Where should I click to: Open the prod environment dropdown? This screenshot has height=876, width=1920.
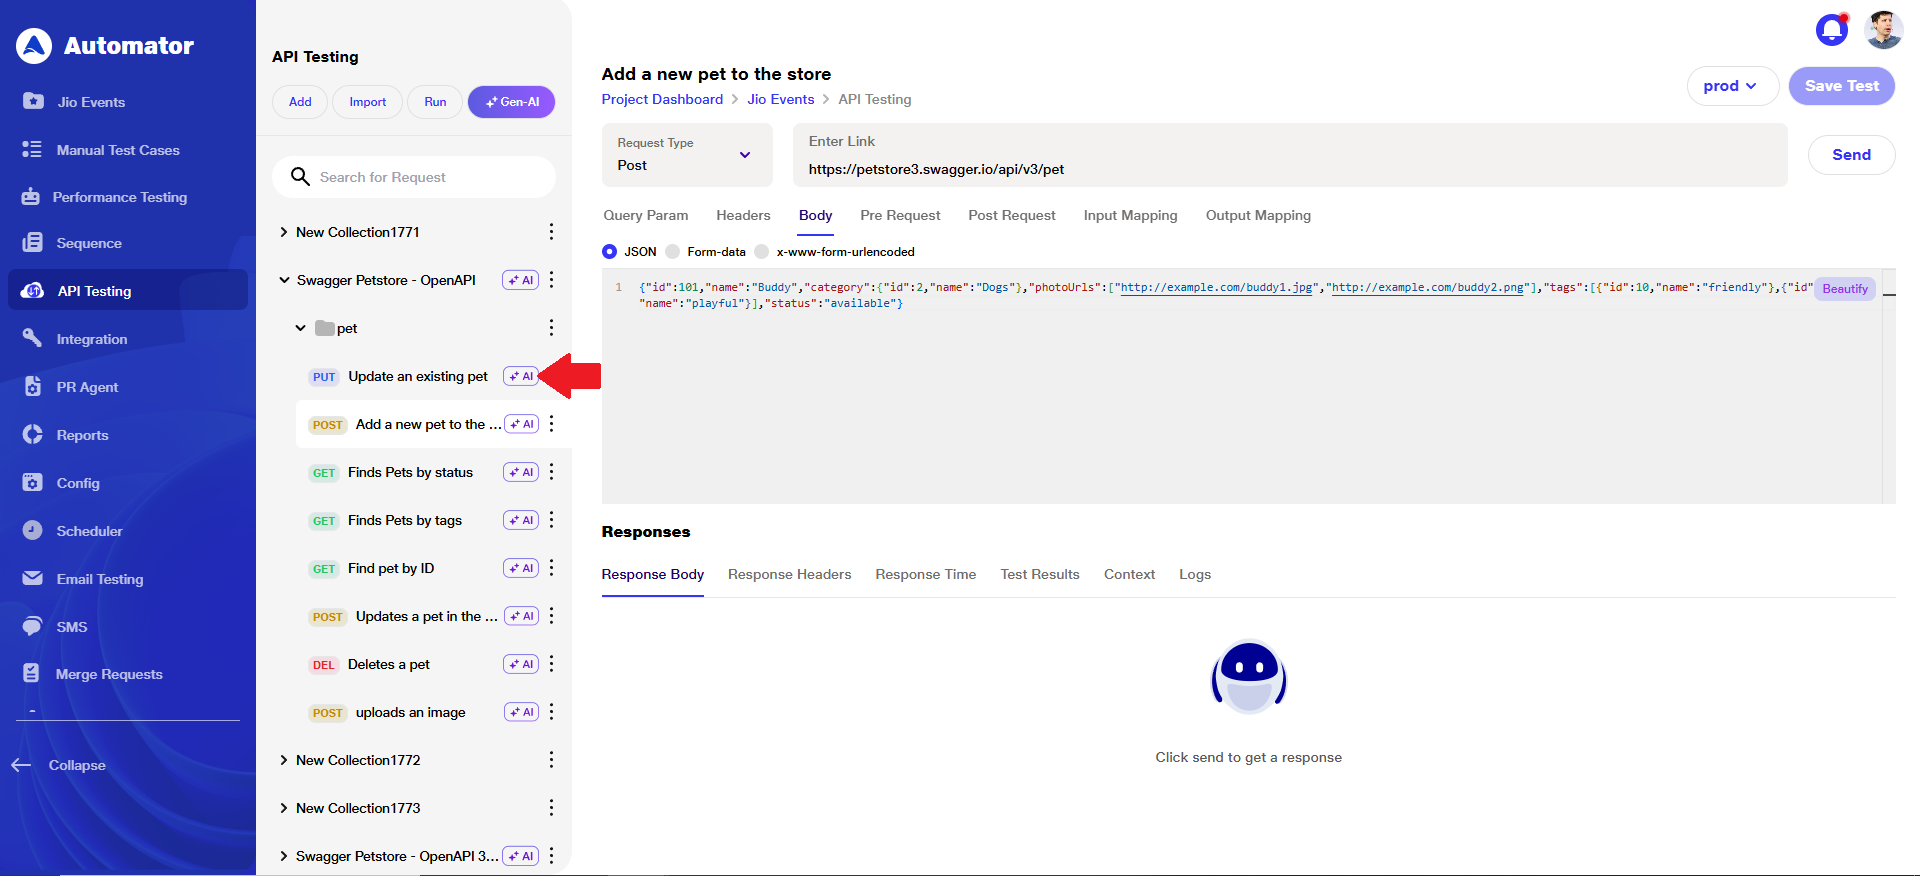tap(1731, 86)
